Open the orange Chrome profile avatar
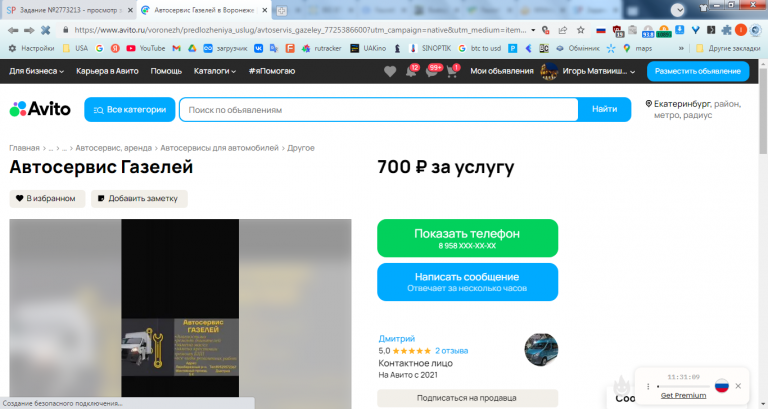Viewport: 768px width, 409px height. click(741, 30)
